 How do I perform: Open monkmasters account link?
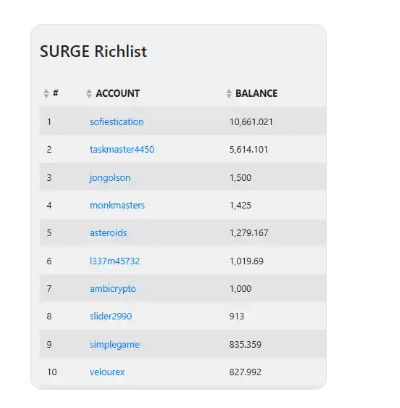tap(117, 205)
